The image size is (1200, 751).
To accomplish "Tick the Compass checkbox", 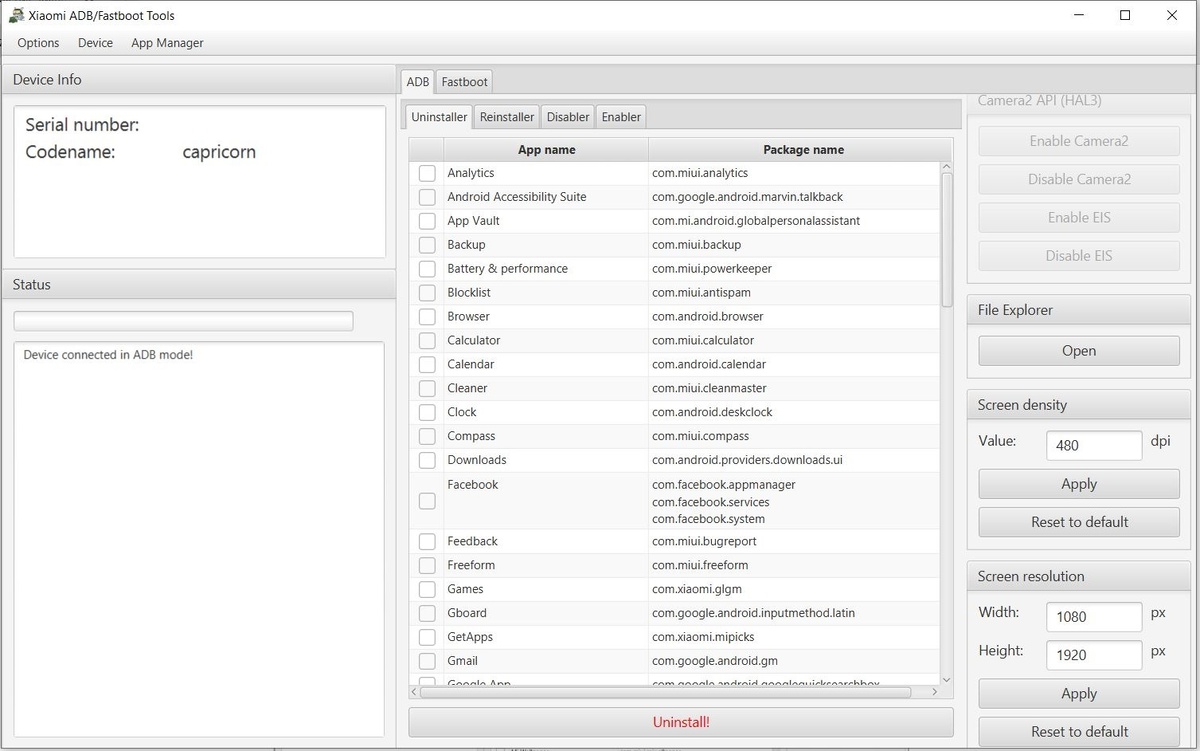I will 427,437.
